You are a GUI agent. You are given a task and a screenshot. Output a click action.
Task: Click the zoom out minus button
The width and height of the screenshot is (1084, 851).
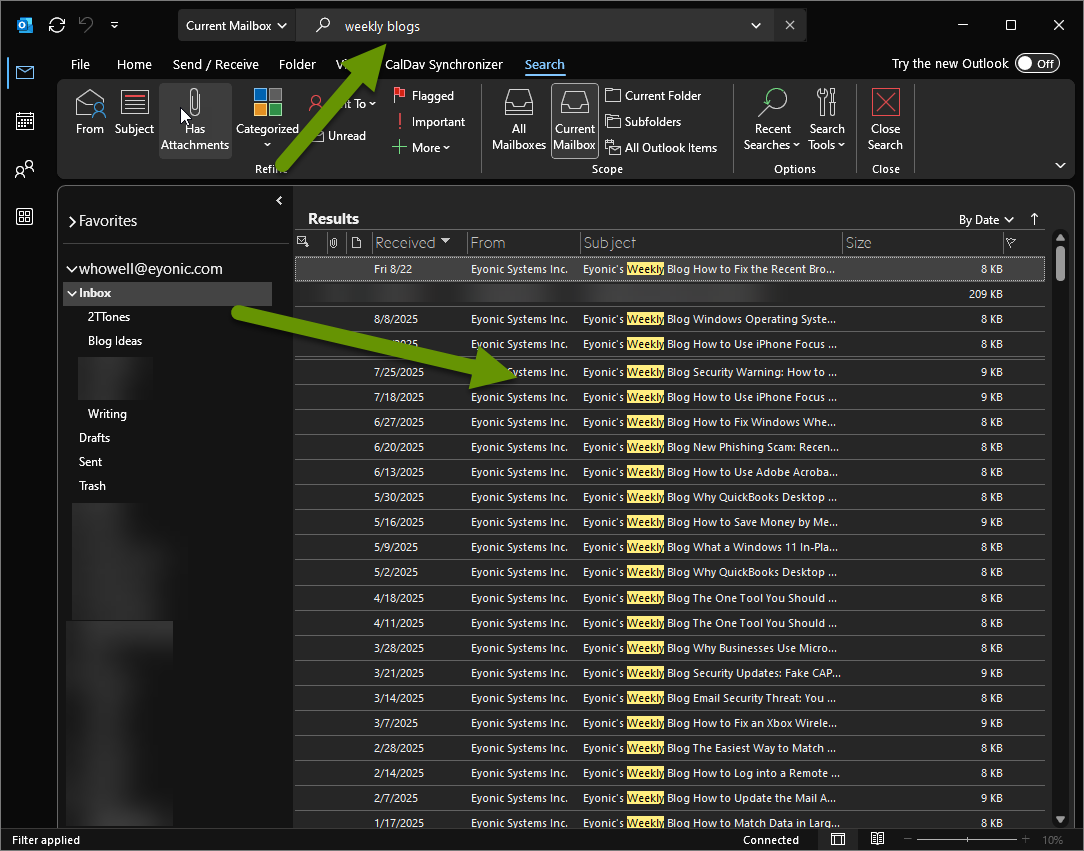pos(909,839)
